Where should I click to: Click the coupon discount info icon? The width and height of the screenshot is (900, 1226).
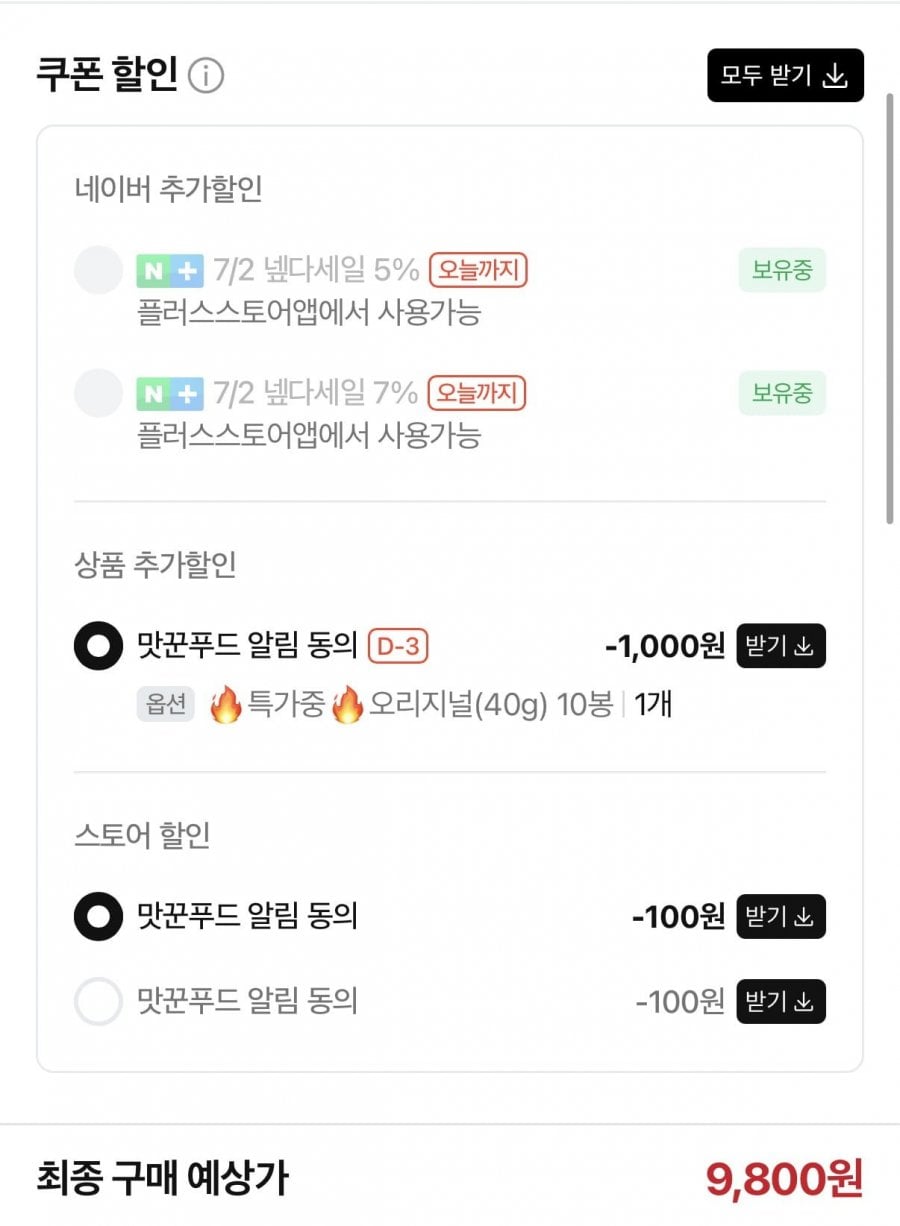206,76
